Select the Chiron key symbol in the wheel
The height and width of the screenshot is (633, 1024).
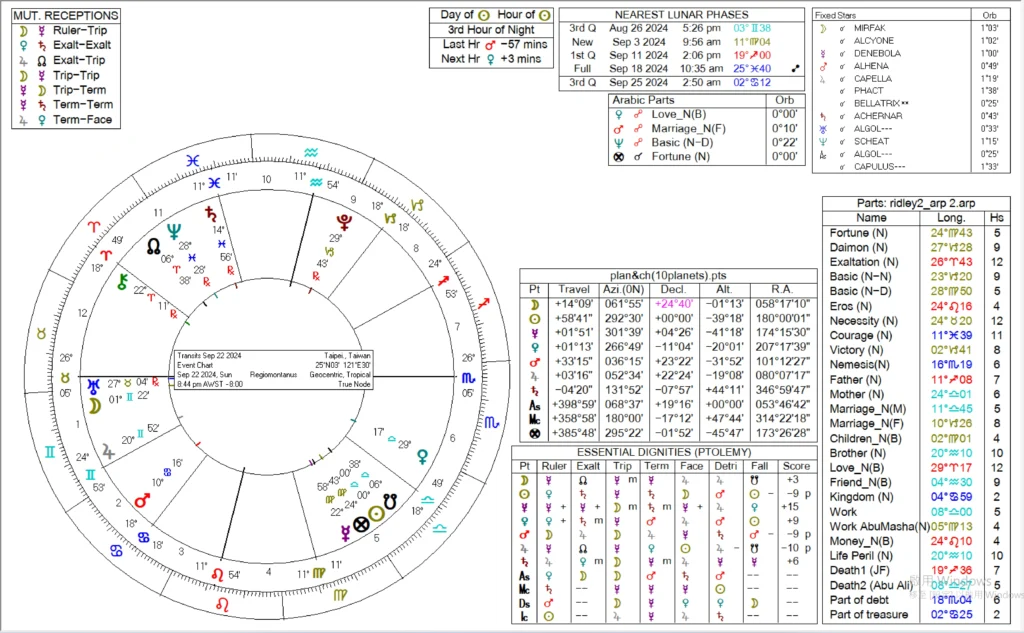point(124,281)
